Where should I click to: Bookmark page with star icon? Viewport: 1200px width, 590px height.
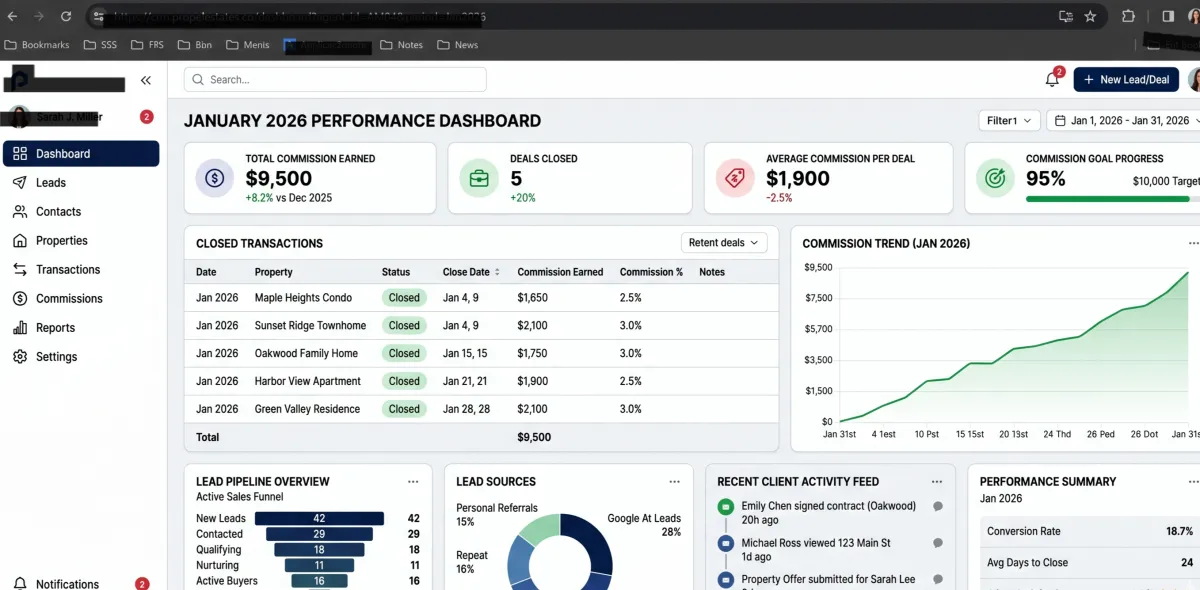click(x=1090, y=17)
